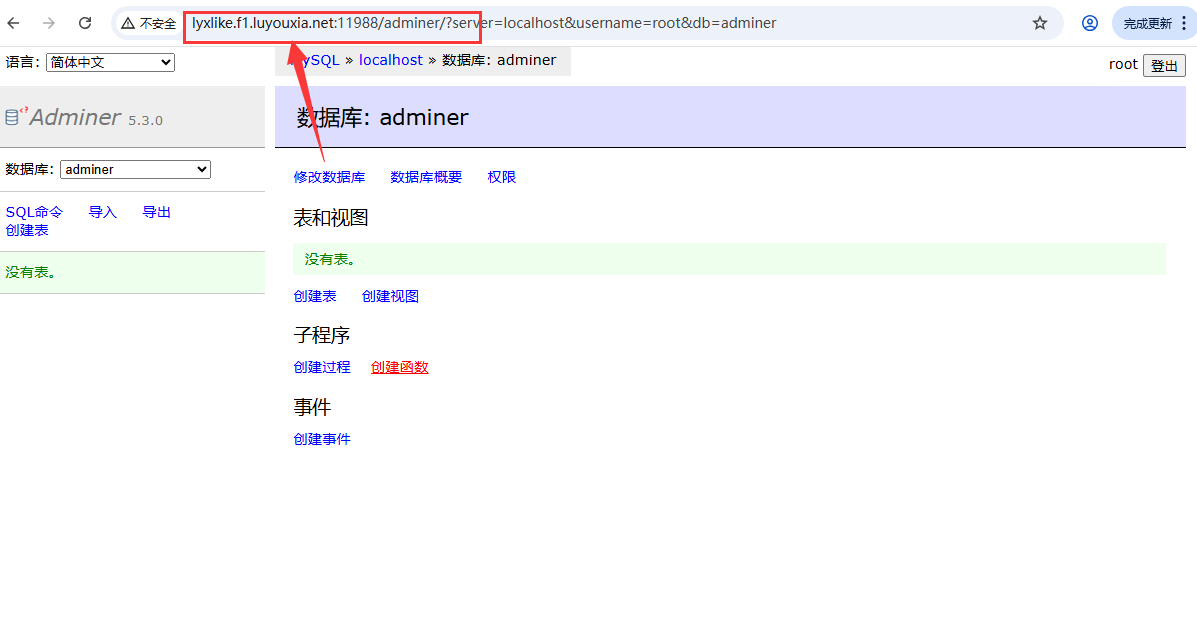Click the Adminer logo icon
Screen dimensions: 1197x626
(x=12, y=115)
